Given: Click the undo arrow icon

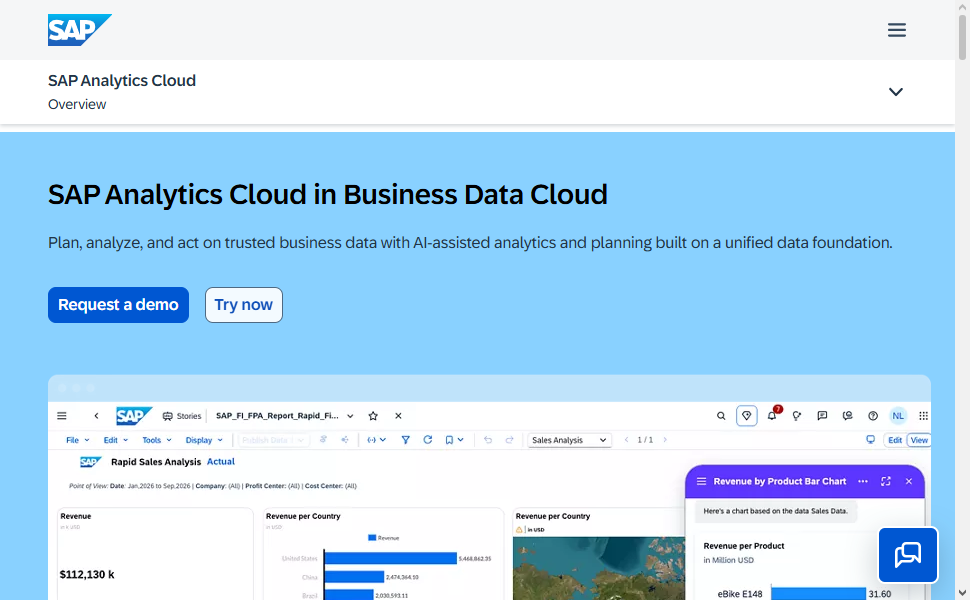Looking at the screenshot, I should (x=488, y=440).
